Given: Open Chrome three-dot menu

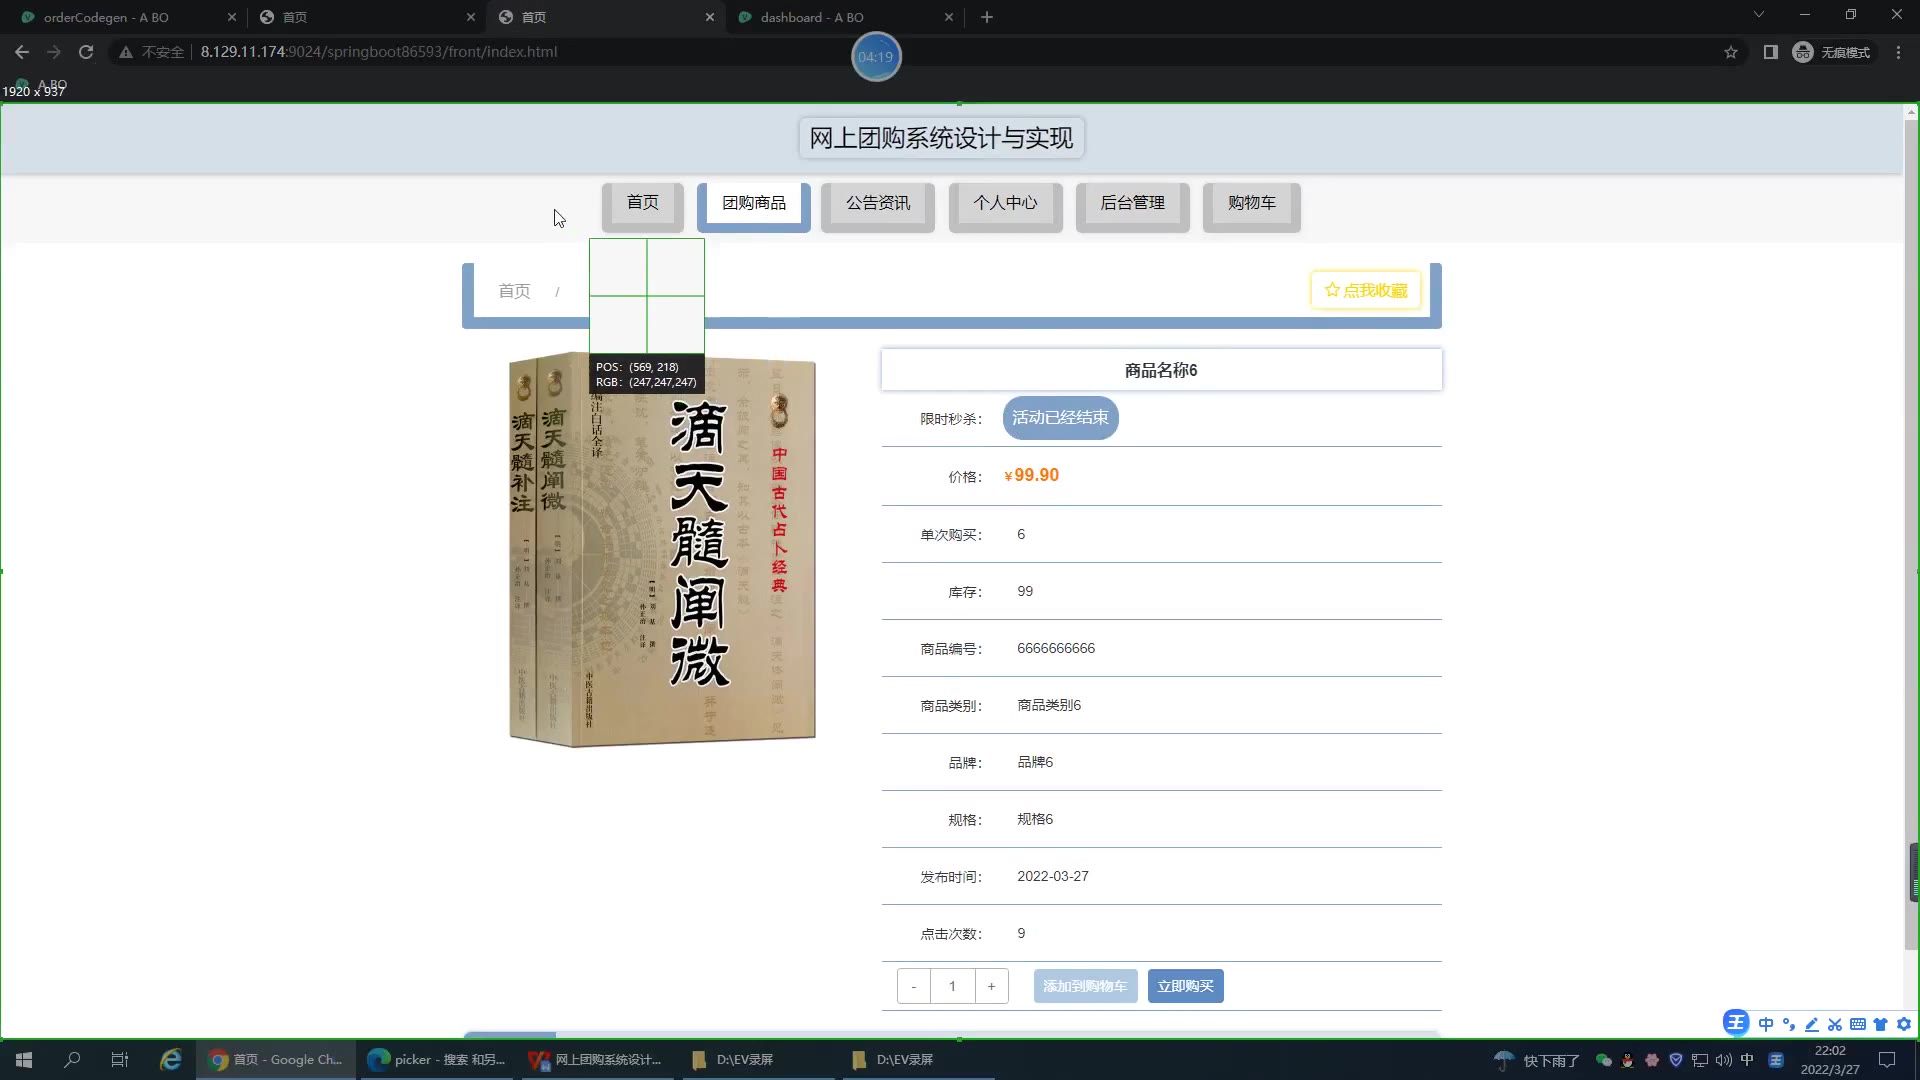Looking at the screenshot, I should pyautogui.click(x=1898, y=52).
